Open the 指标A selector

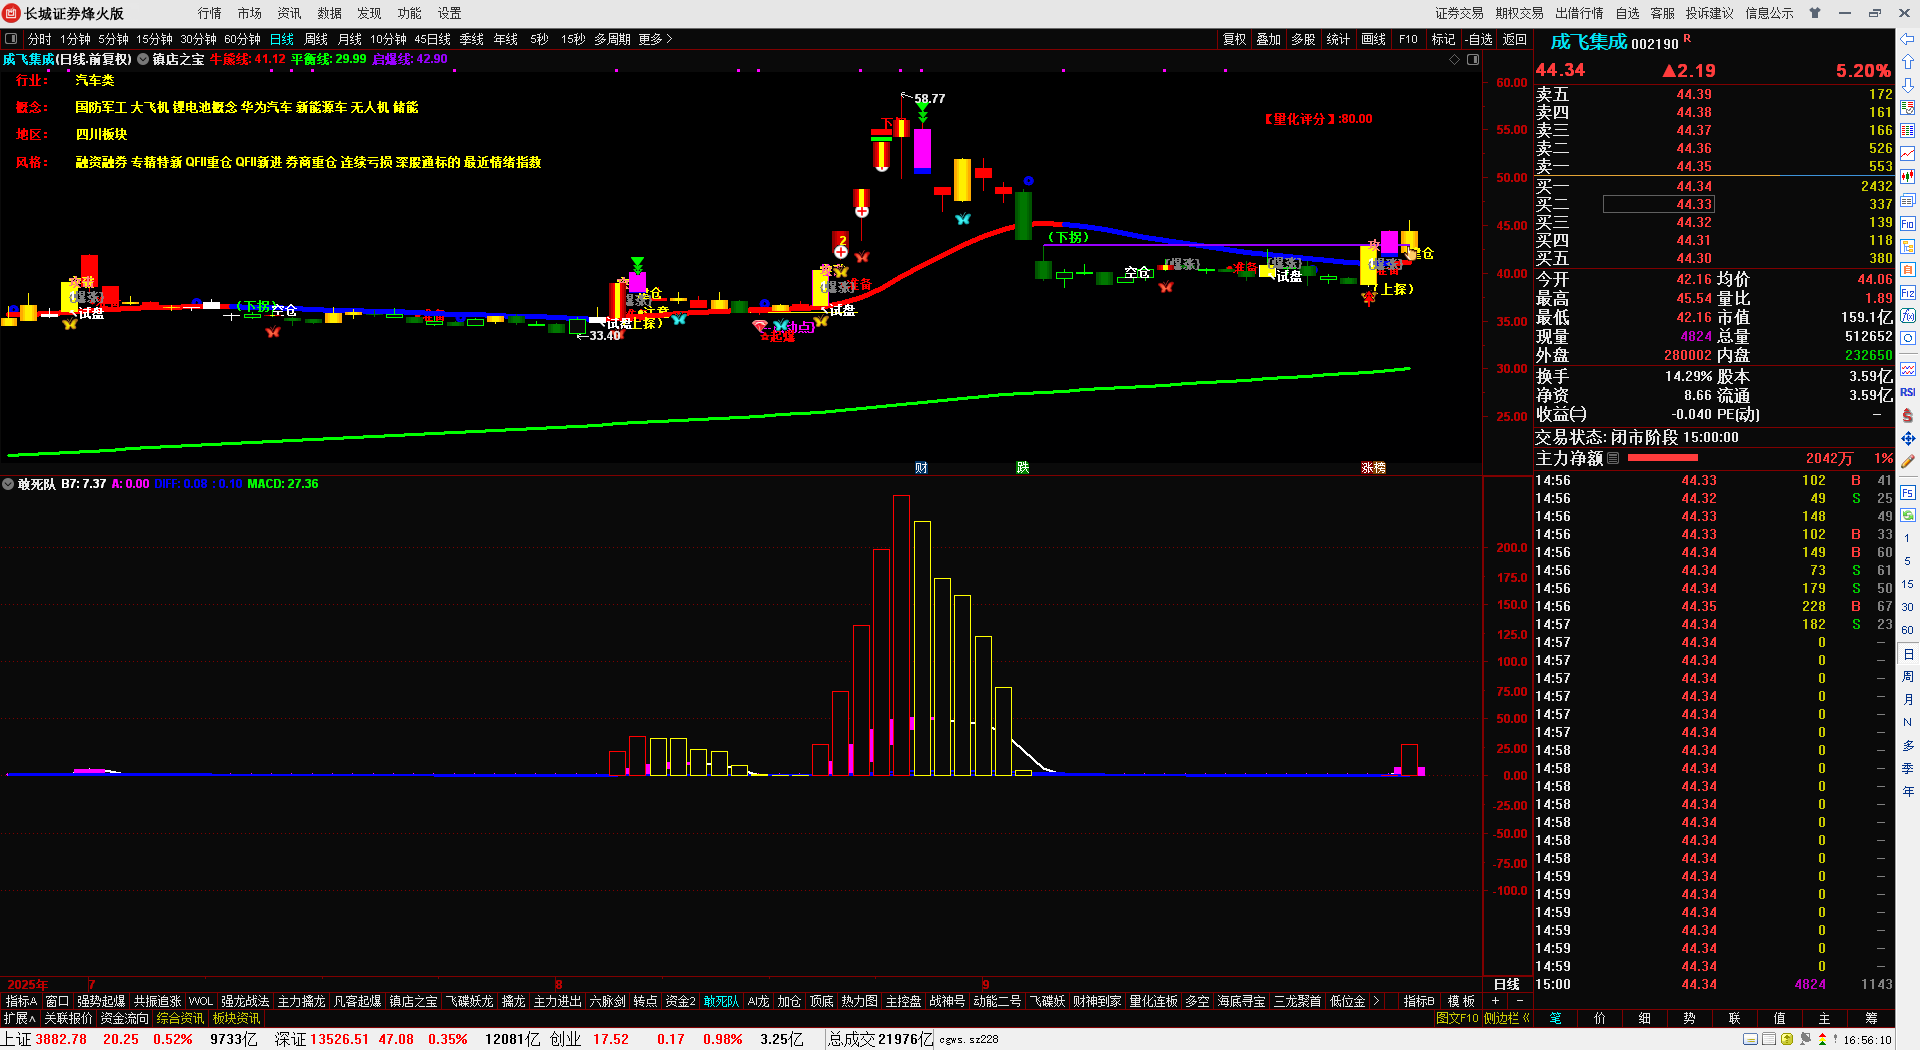click(x=21, y=1001)
